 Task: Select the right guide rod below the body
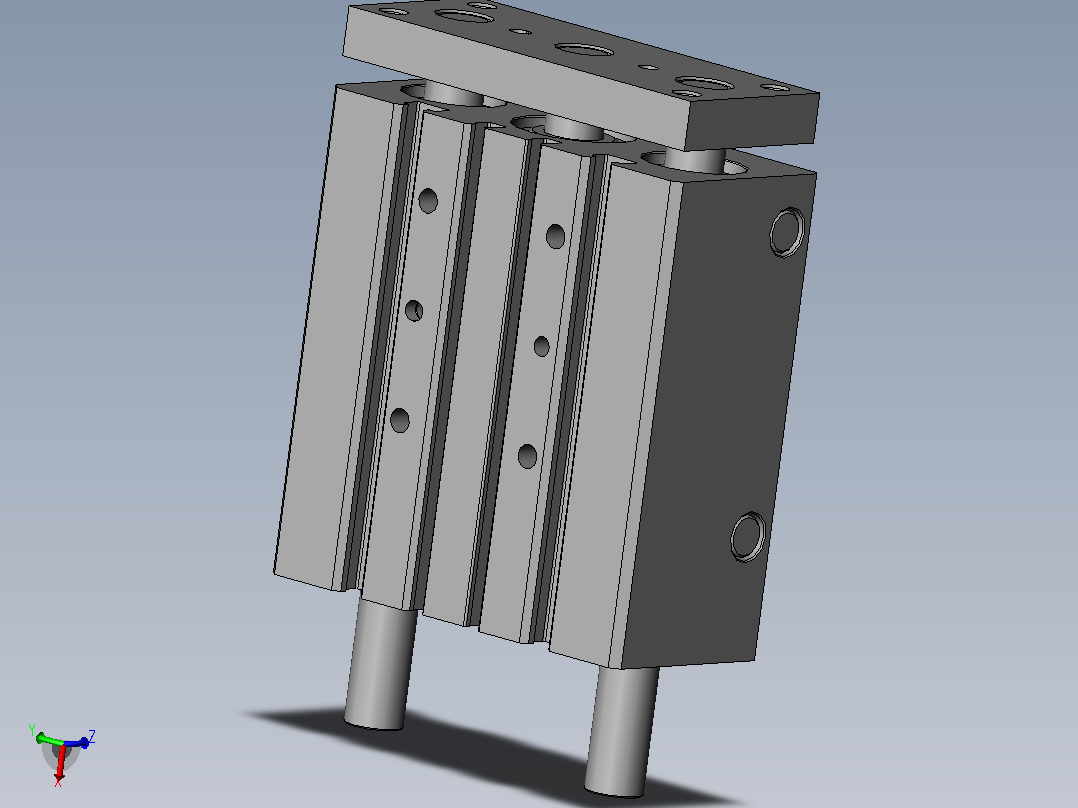click(x=621, y=732)
